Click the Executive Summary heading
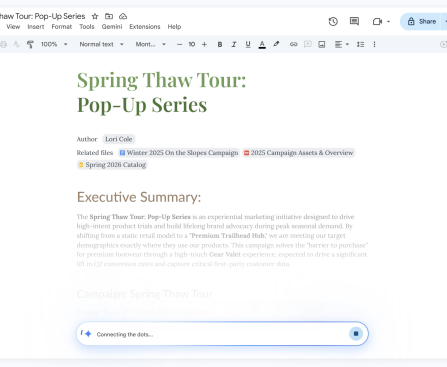Image resolution: width=447 pixels, height=367 pixels. pyautogui.click(x=139, y=197)
